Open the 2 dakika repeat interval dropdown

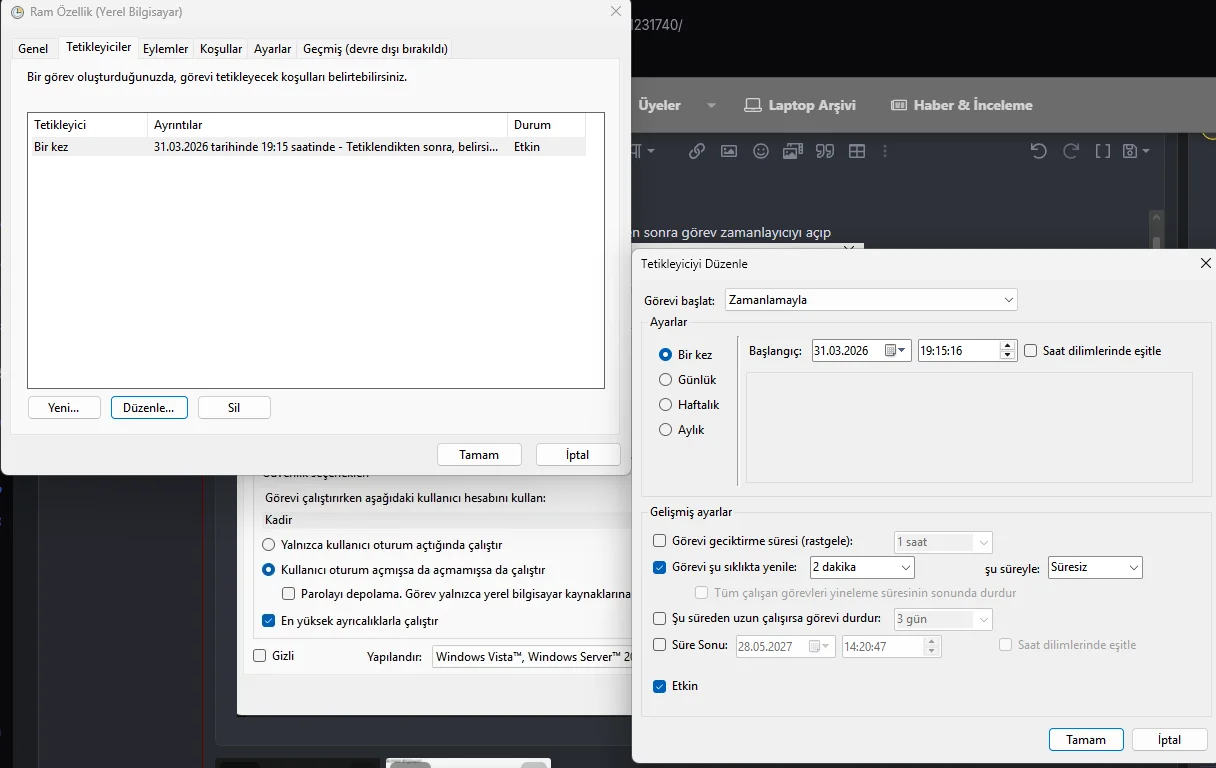[x=862, y=567]
